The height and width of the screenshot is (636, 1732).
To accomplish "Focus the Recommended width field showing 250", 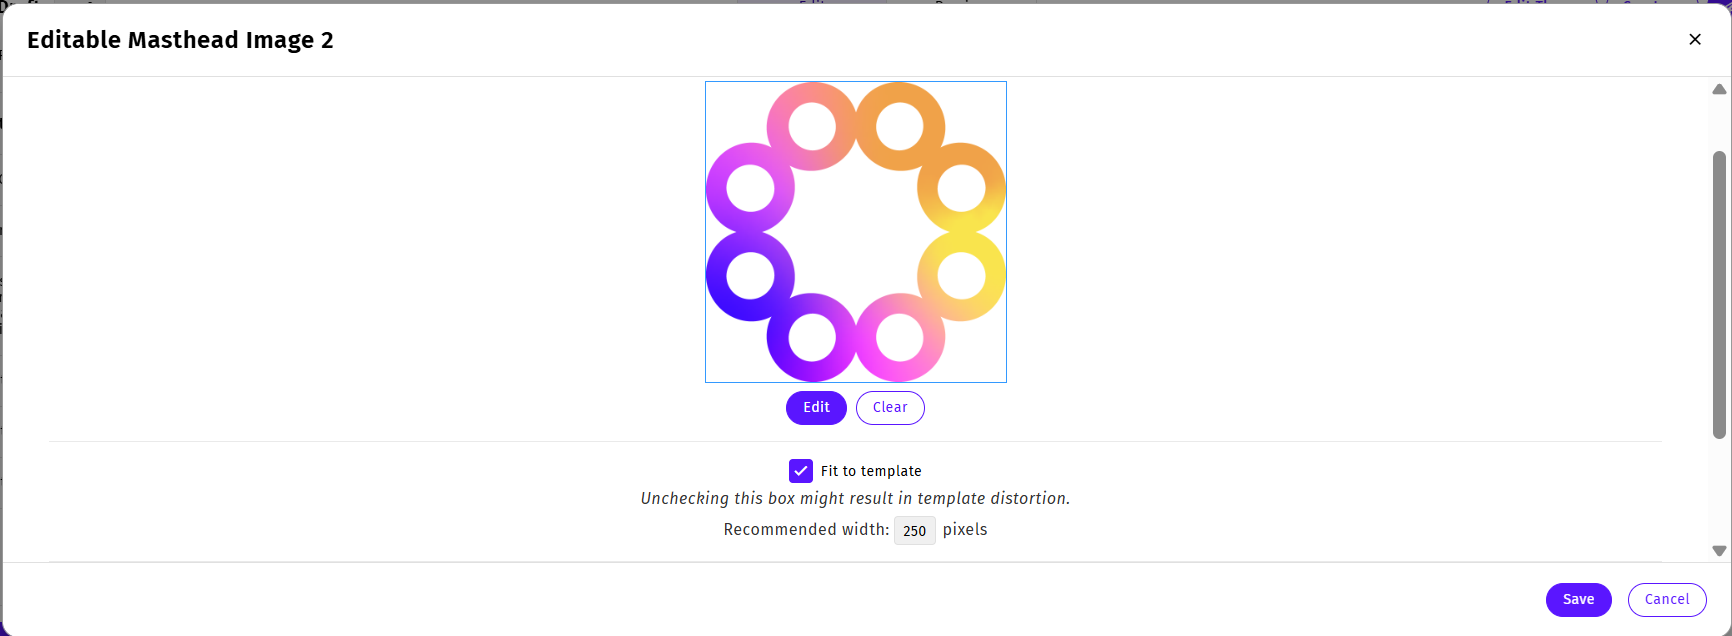I will click(914, 530).
